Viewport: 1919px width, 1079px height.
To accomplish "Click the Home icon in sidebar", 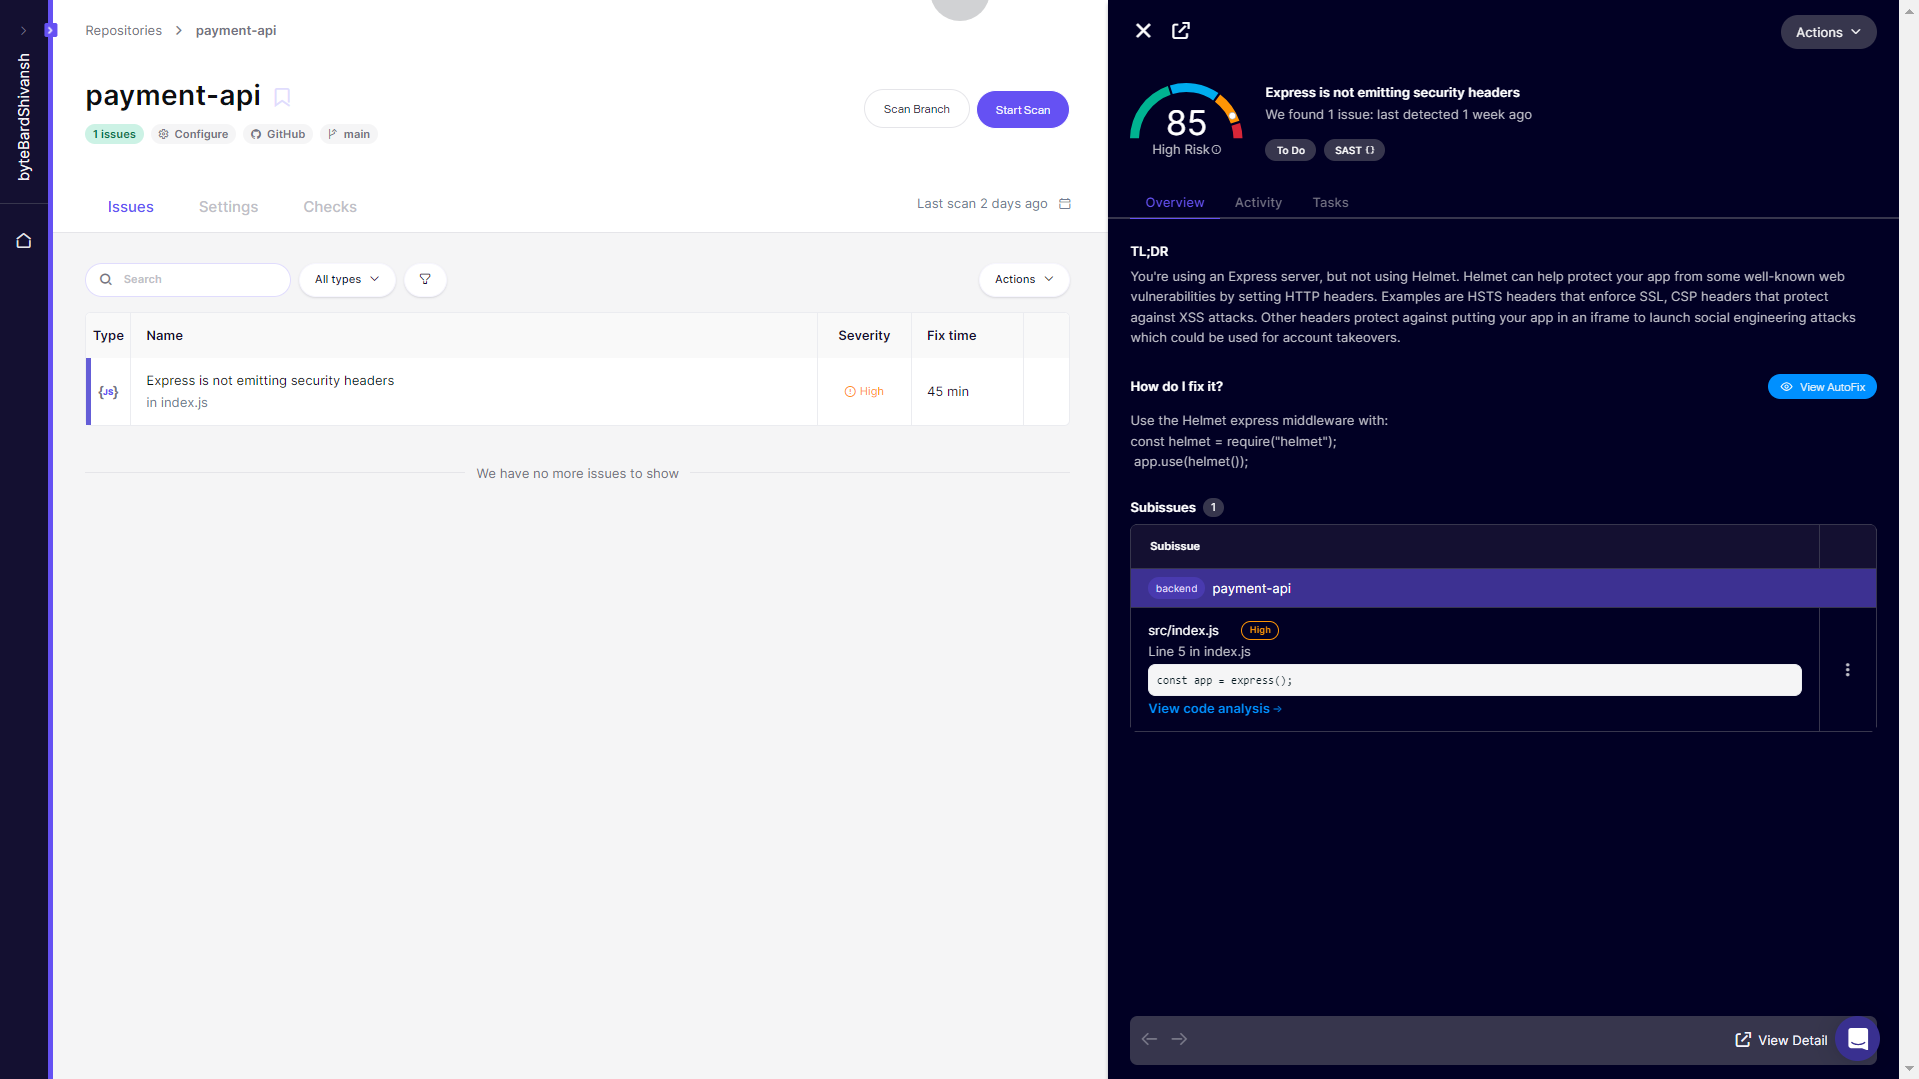I will click(x=24, y=241).
